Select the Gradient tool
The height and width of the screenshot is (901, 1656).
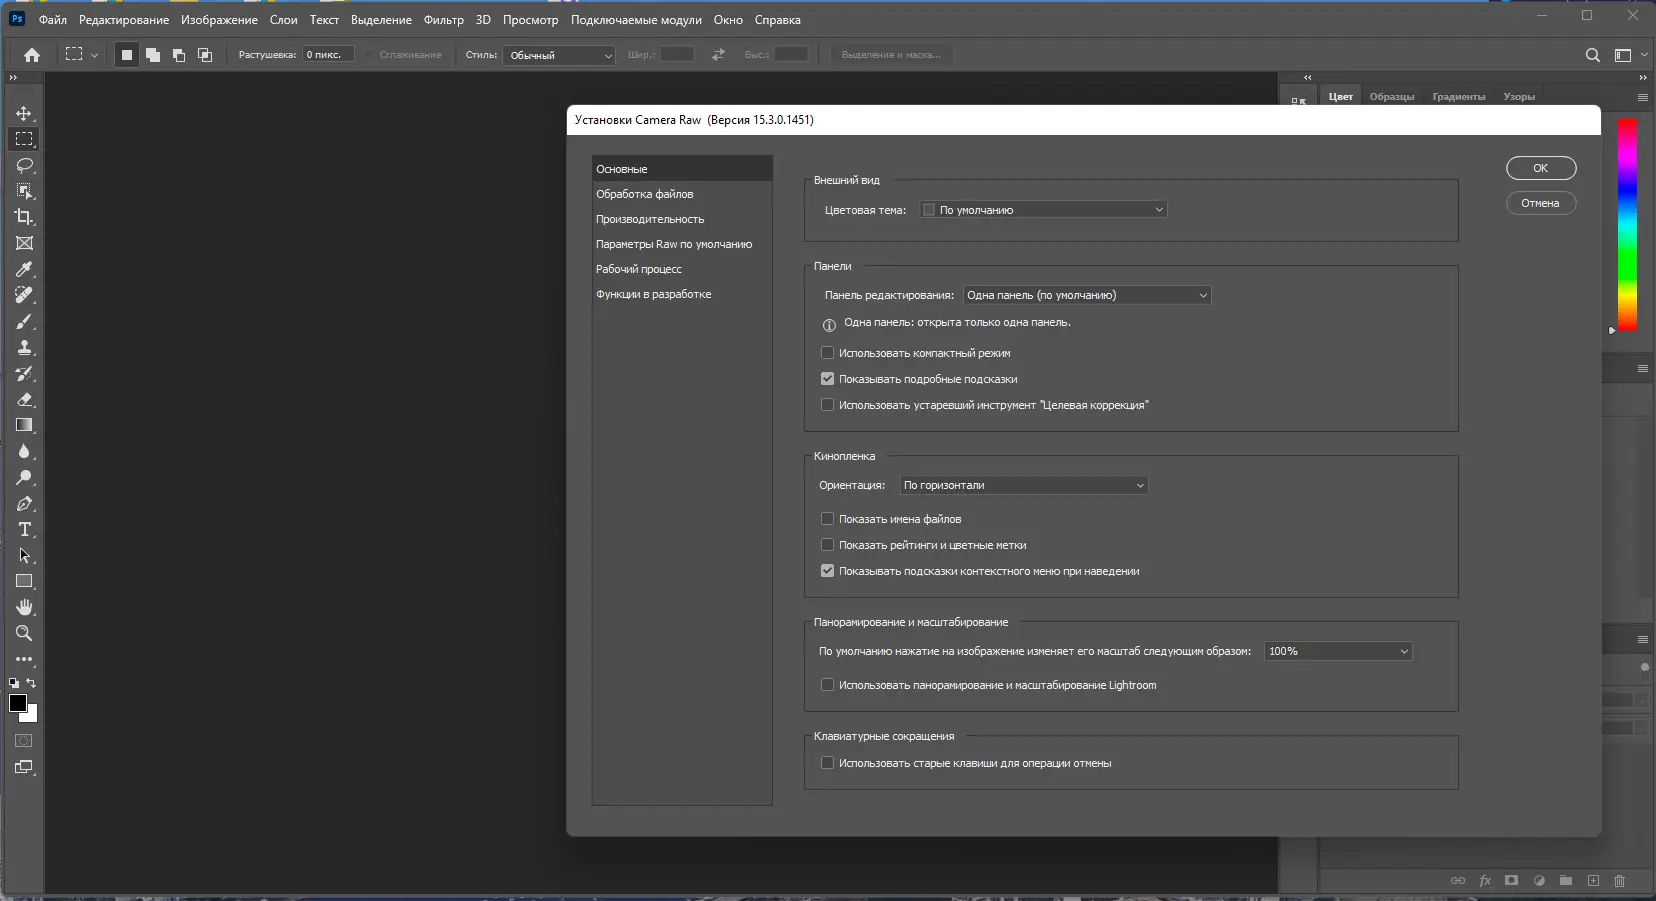(24, 425)
